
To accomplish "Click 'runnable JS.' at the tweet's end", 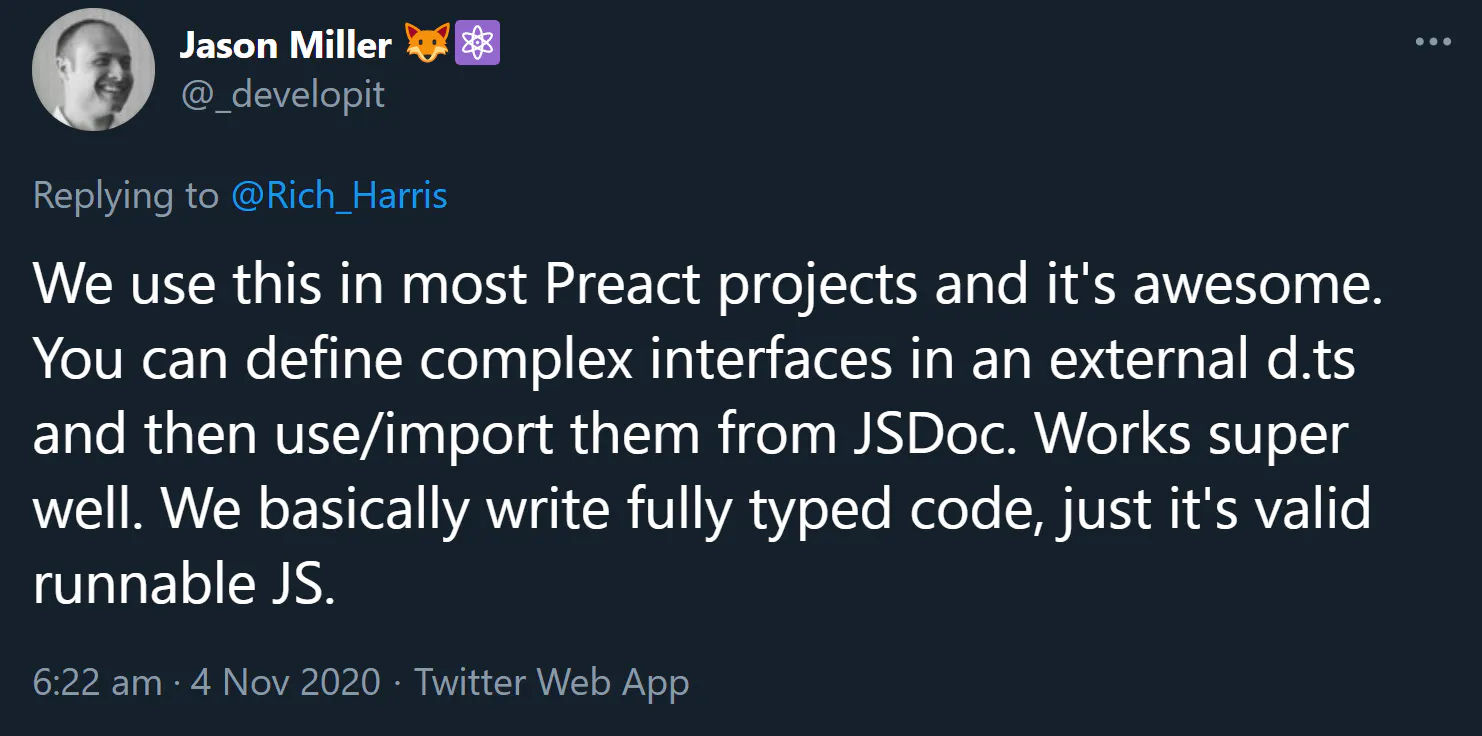I will click(183, 584).
